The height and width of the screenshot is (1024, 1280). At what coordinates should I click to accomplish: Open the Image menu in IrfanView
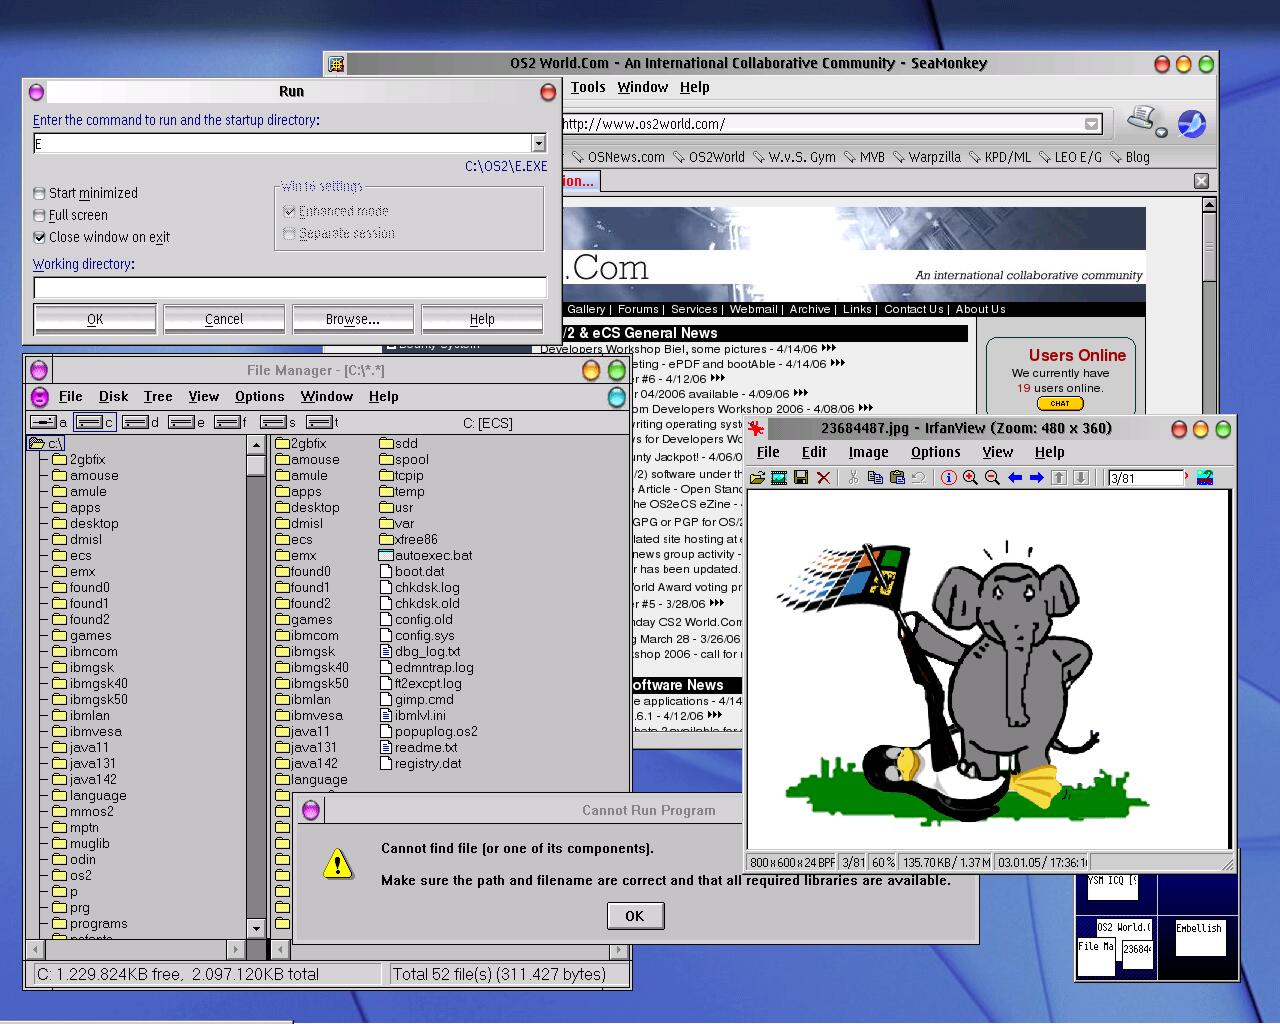click(868, 452)
